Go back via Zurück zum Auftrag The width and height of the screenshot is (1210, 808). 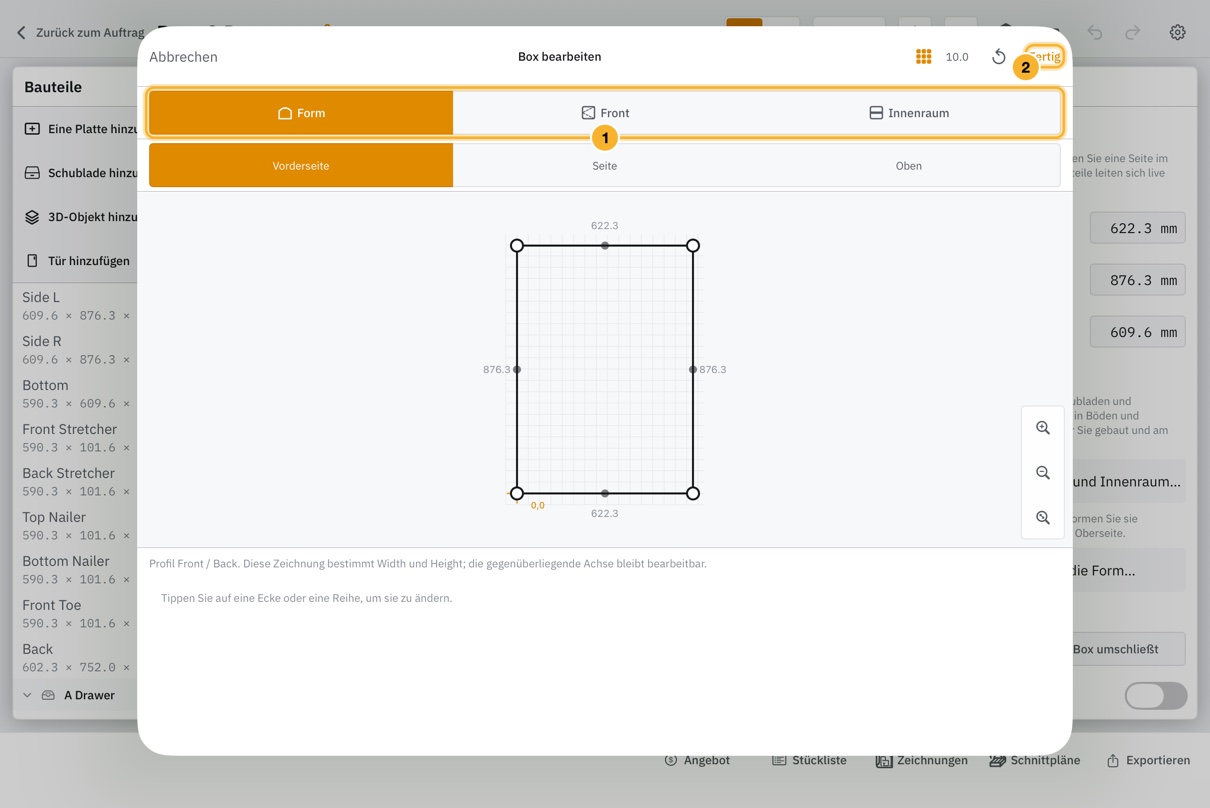(80, 32)
